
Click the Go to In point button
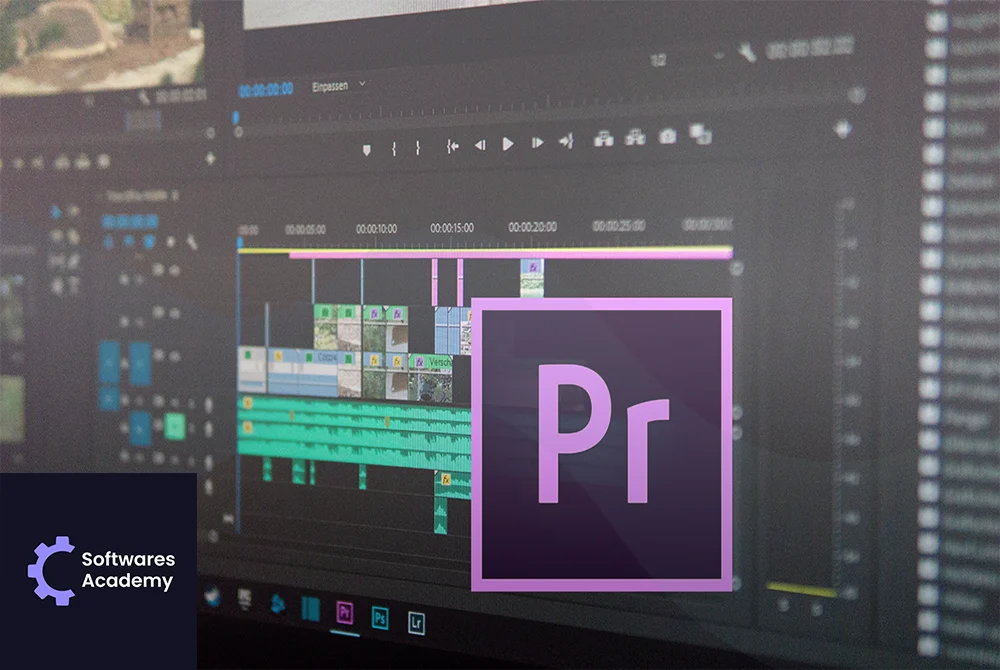point(452,147)
